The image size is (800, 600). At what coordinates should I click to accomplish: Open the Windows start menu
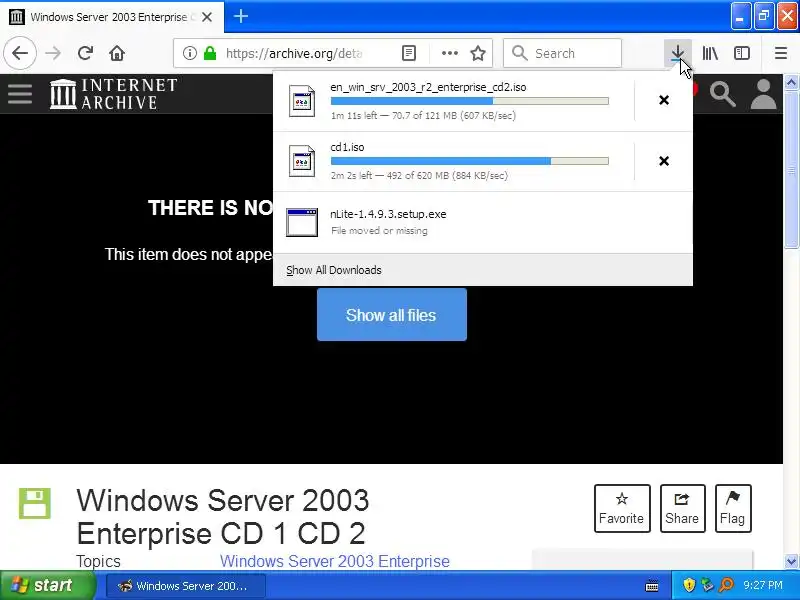tap(47, 585)
